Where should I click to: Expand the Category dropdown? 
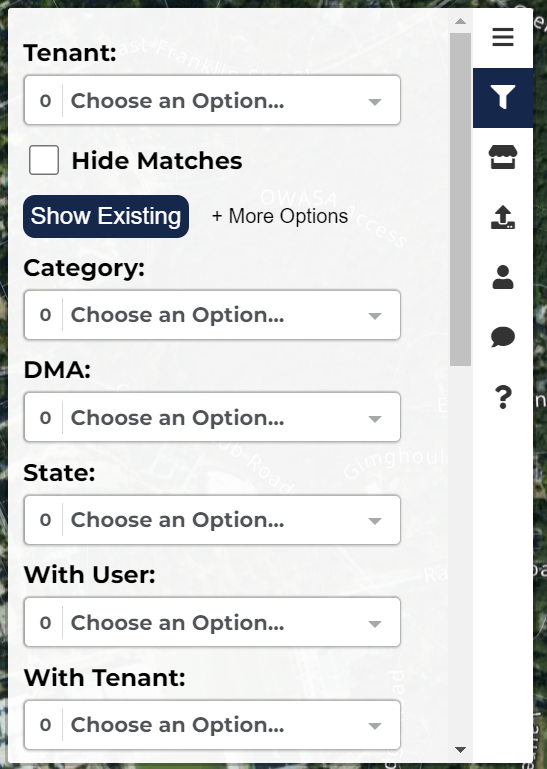pyautogui.click(x=212, y=315)
